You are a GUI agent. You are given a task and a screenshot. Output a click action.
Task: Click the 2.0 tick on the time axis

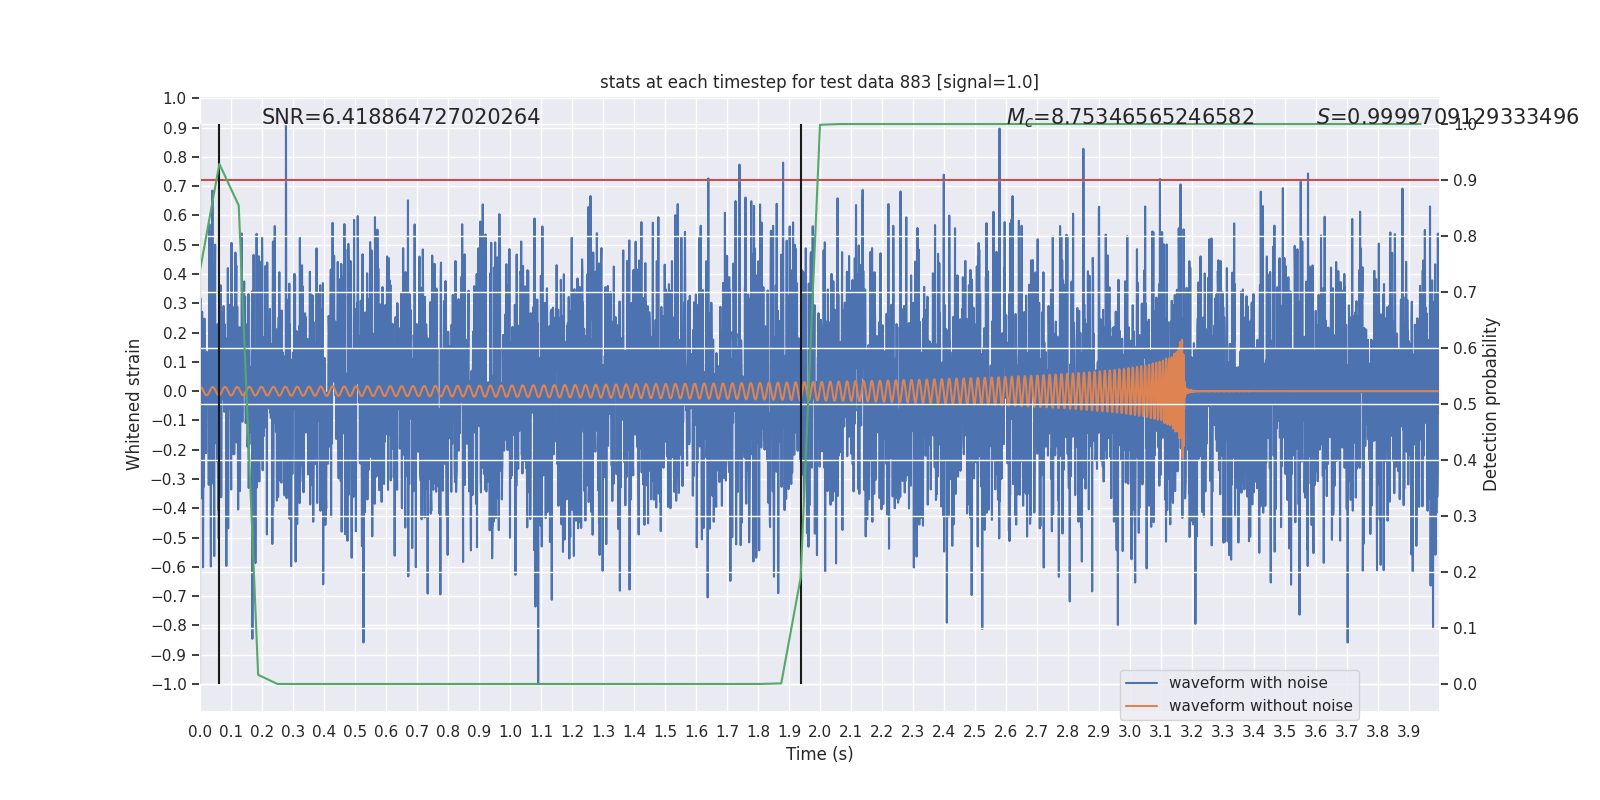pyautogui.click(x=820, y=732)
